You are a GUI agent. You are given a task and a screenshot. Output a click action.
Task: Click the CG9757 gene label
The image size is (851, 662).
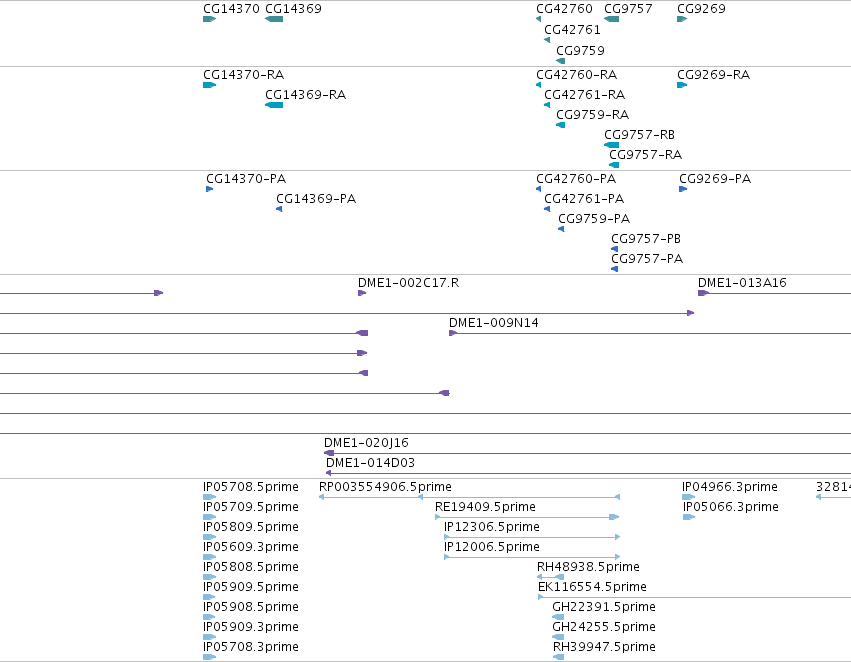tap(628, 9)
